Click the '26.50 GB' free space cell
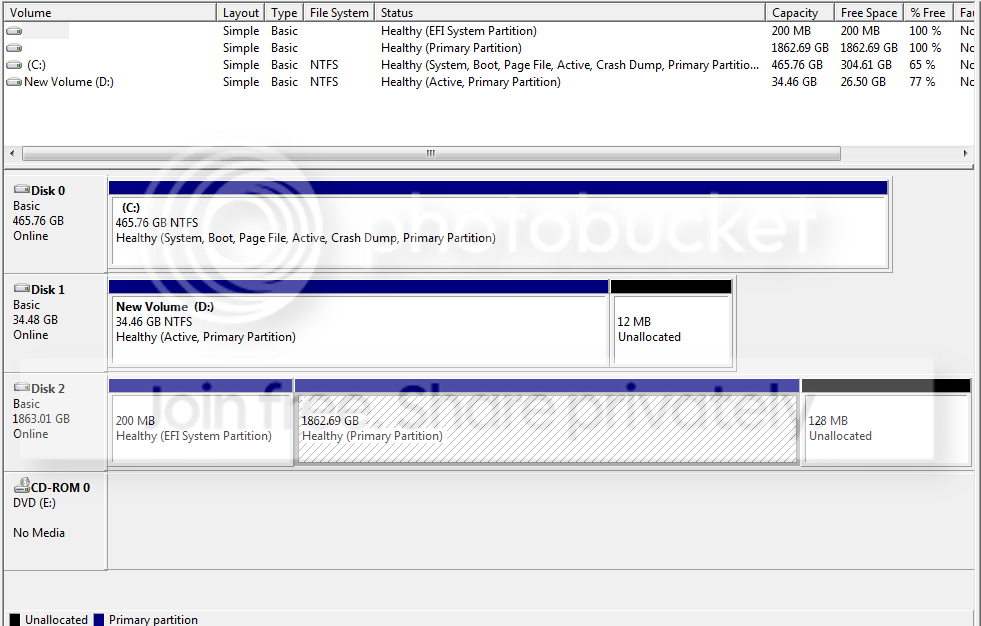Screen dimensions: 981x626 click(x=863, y=82)
